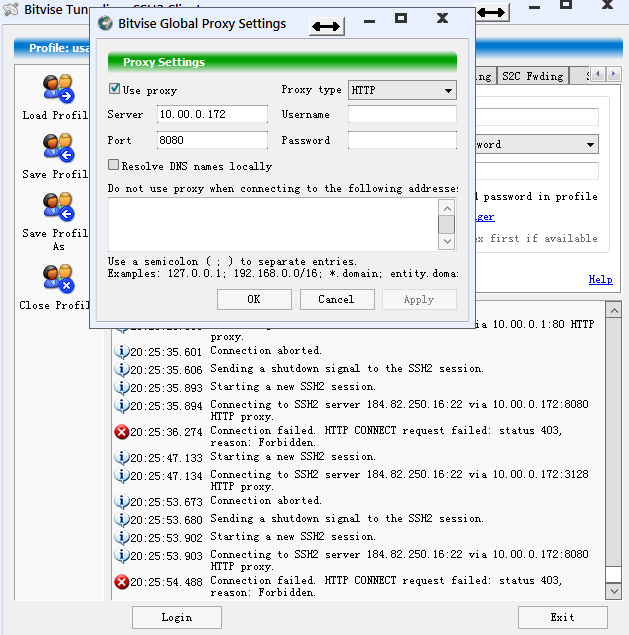Viewport: 629px width, 635px height.
Task: Click the info icon on the 20:25:35.606 log entry
Action: coord(122,369)
